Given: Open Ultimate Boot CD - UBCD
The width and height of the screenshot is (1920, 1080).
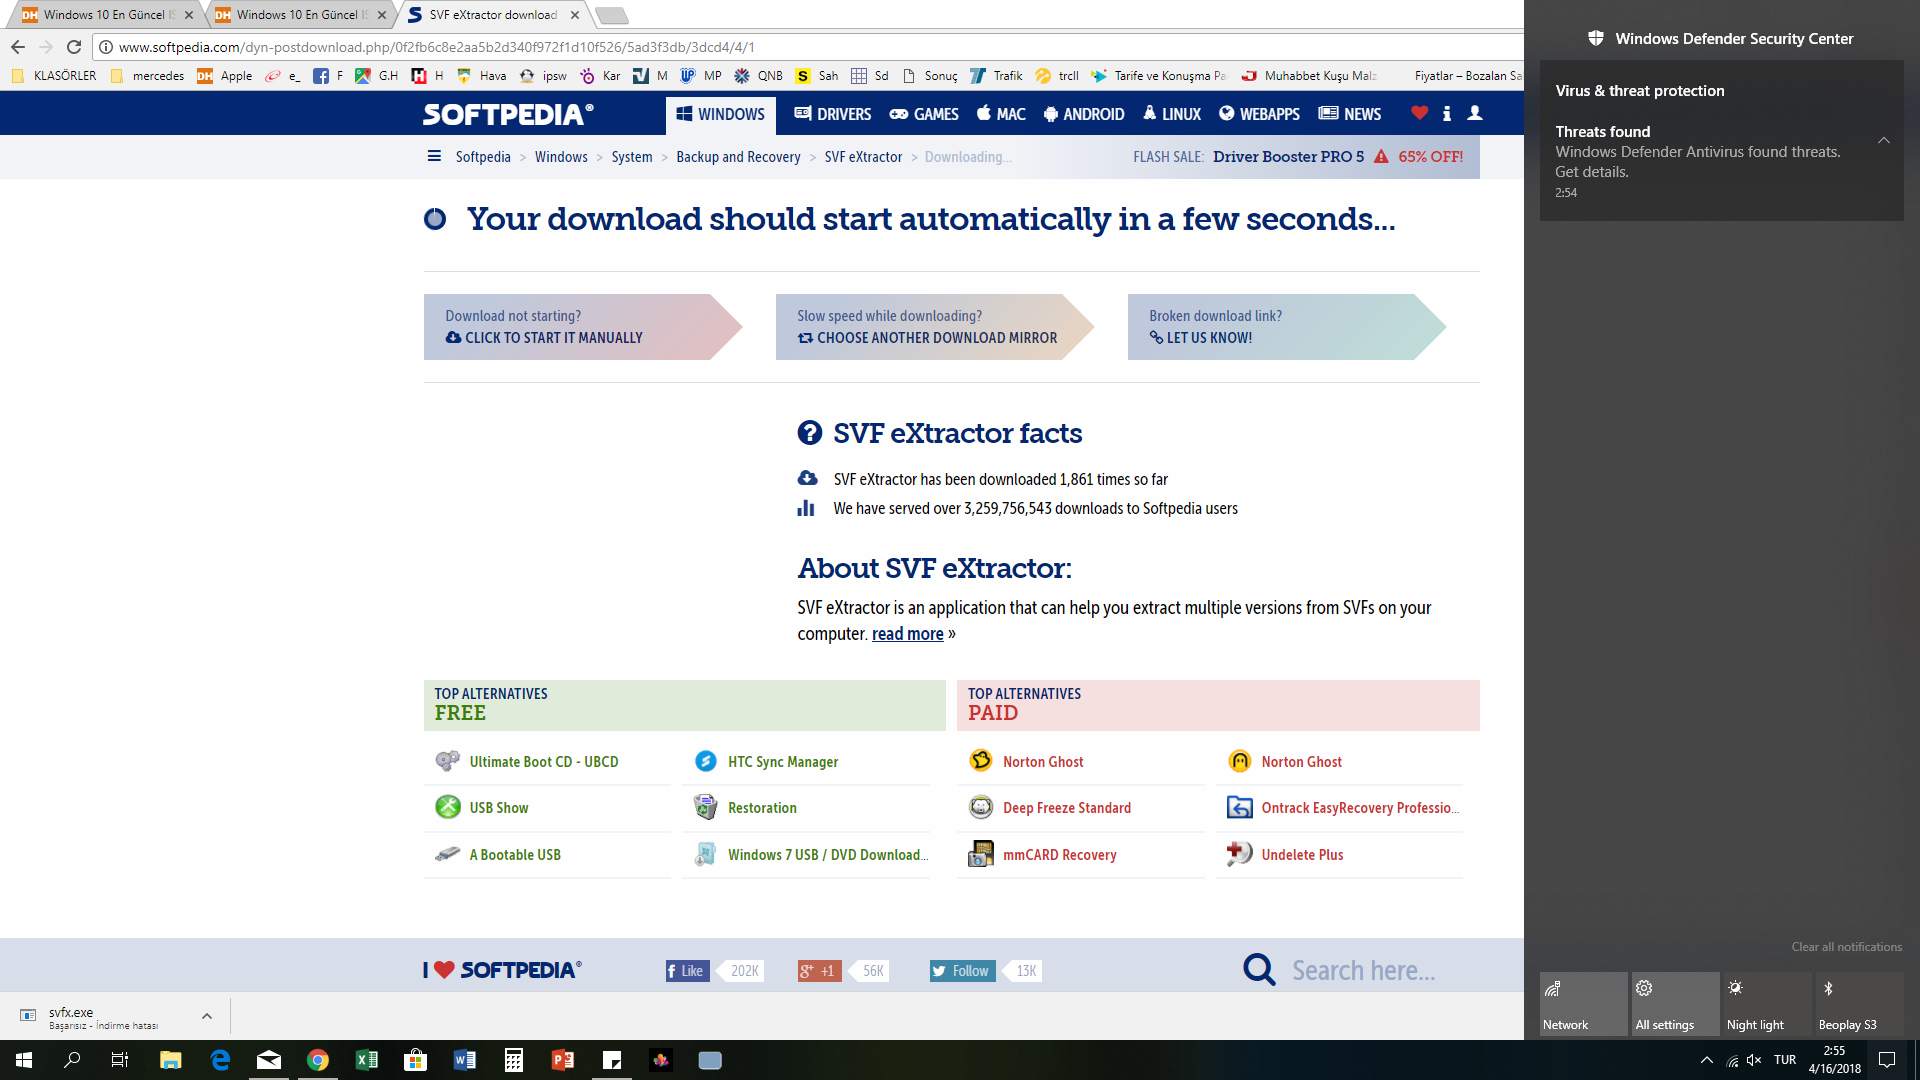Looking at the screenshot, I should (x=544, y=762).
